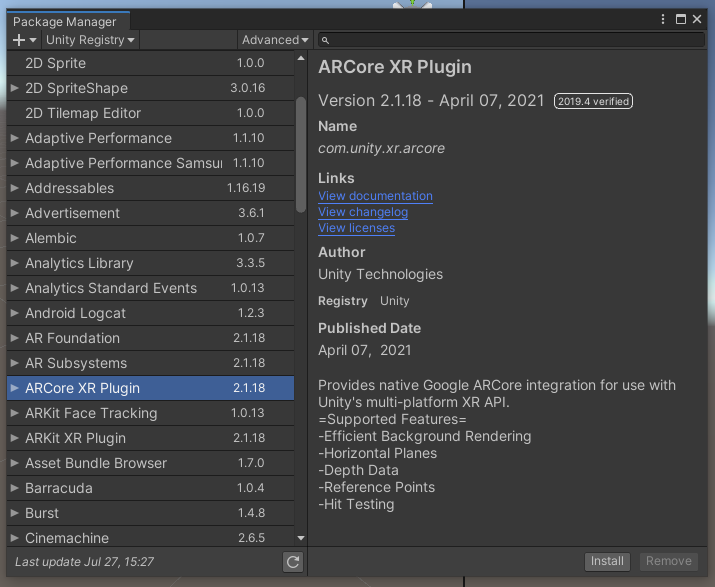Select the Cinemachine package
Viewport: 715px width, 587px height.
pyautogui.click(x=150, y=537)
